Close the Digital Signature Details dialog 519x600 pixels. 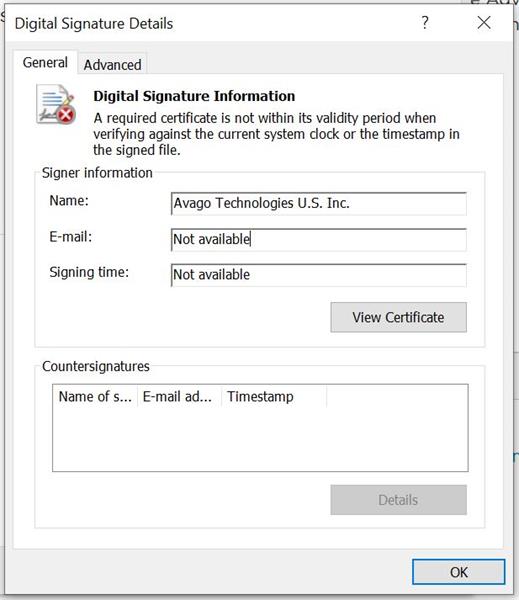[484, 23]
